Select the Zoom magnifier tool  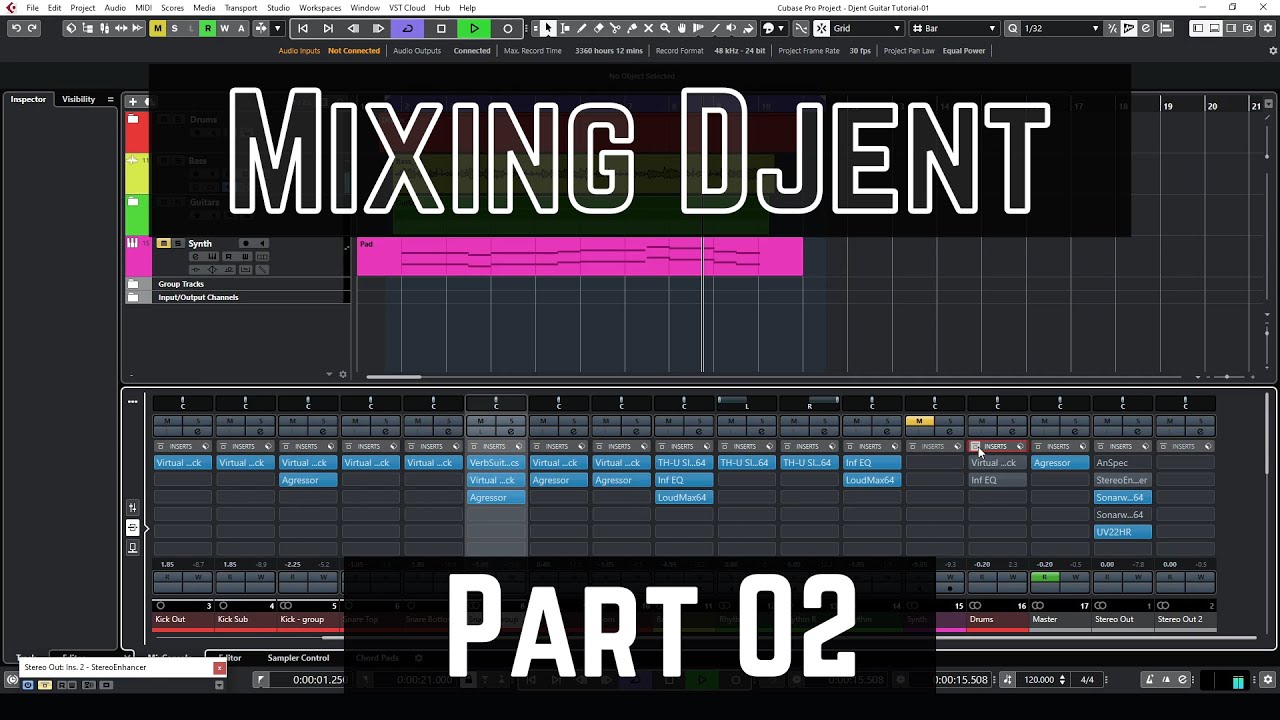click(665, 28)
